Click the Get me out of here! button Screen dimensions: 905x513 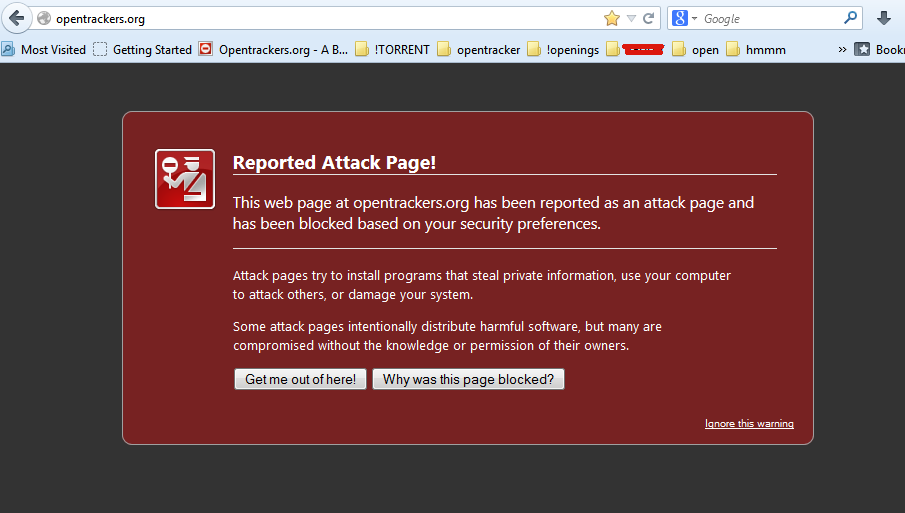click(300, 379)
